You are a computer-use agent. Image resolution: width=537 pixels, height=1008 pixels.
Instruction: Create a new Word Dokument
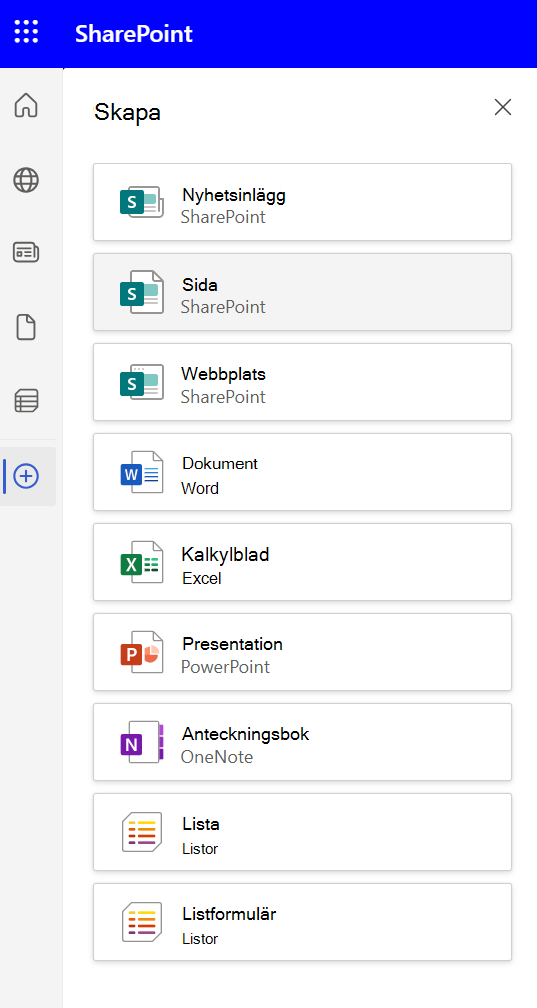point(302,472)
